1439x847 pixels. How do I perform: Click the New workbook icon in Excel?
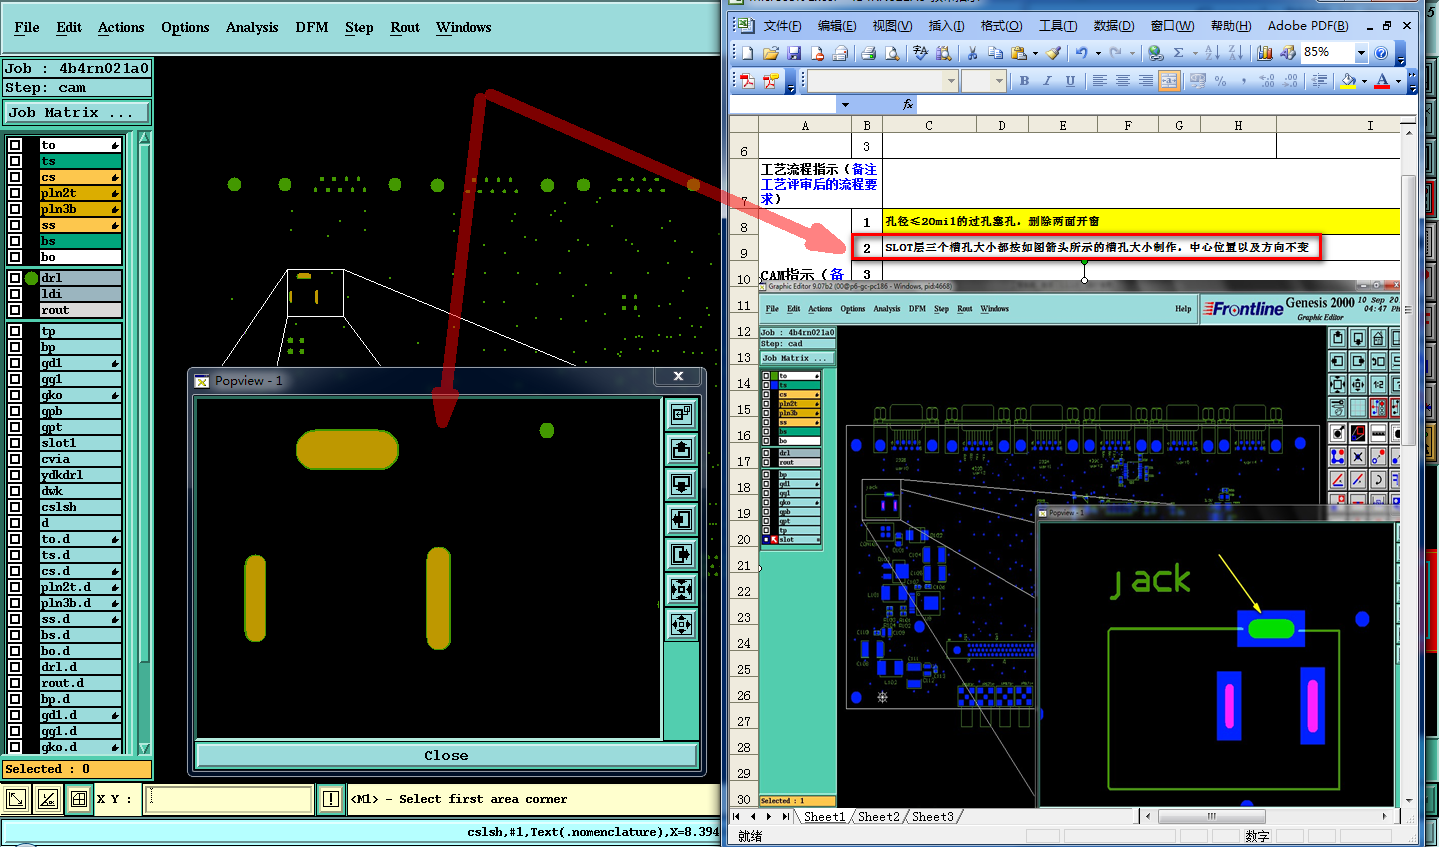click(x=747, y=53)
